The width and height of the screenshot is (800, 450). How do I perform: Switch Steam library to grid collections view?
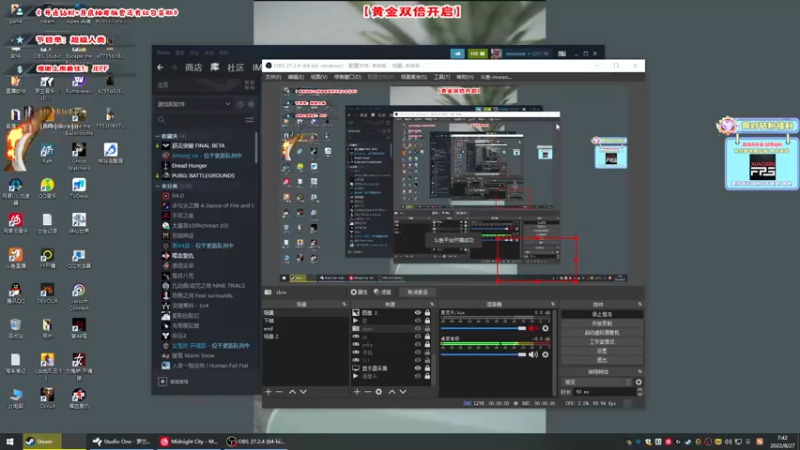tap(249, 85)
